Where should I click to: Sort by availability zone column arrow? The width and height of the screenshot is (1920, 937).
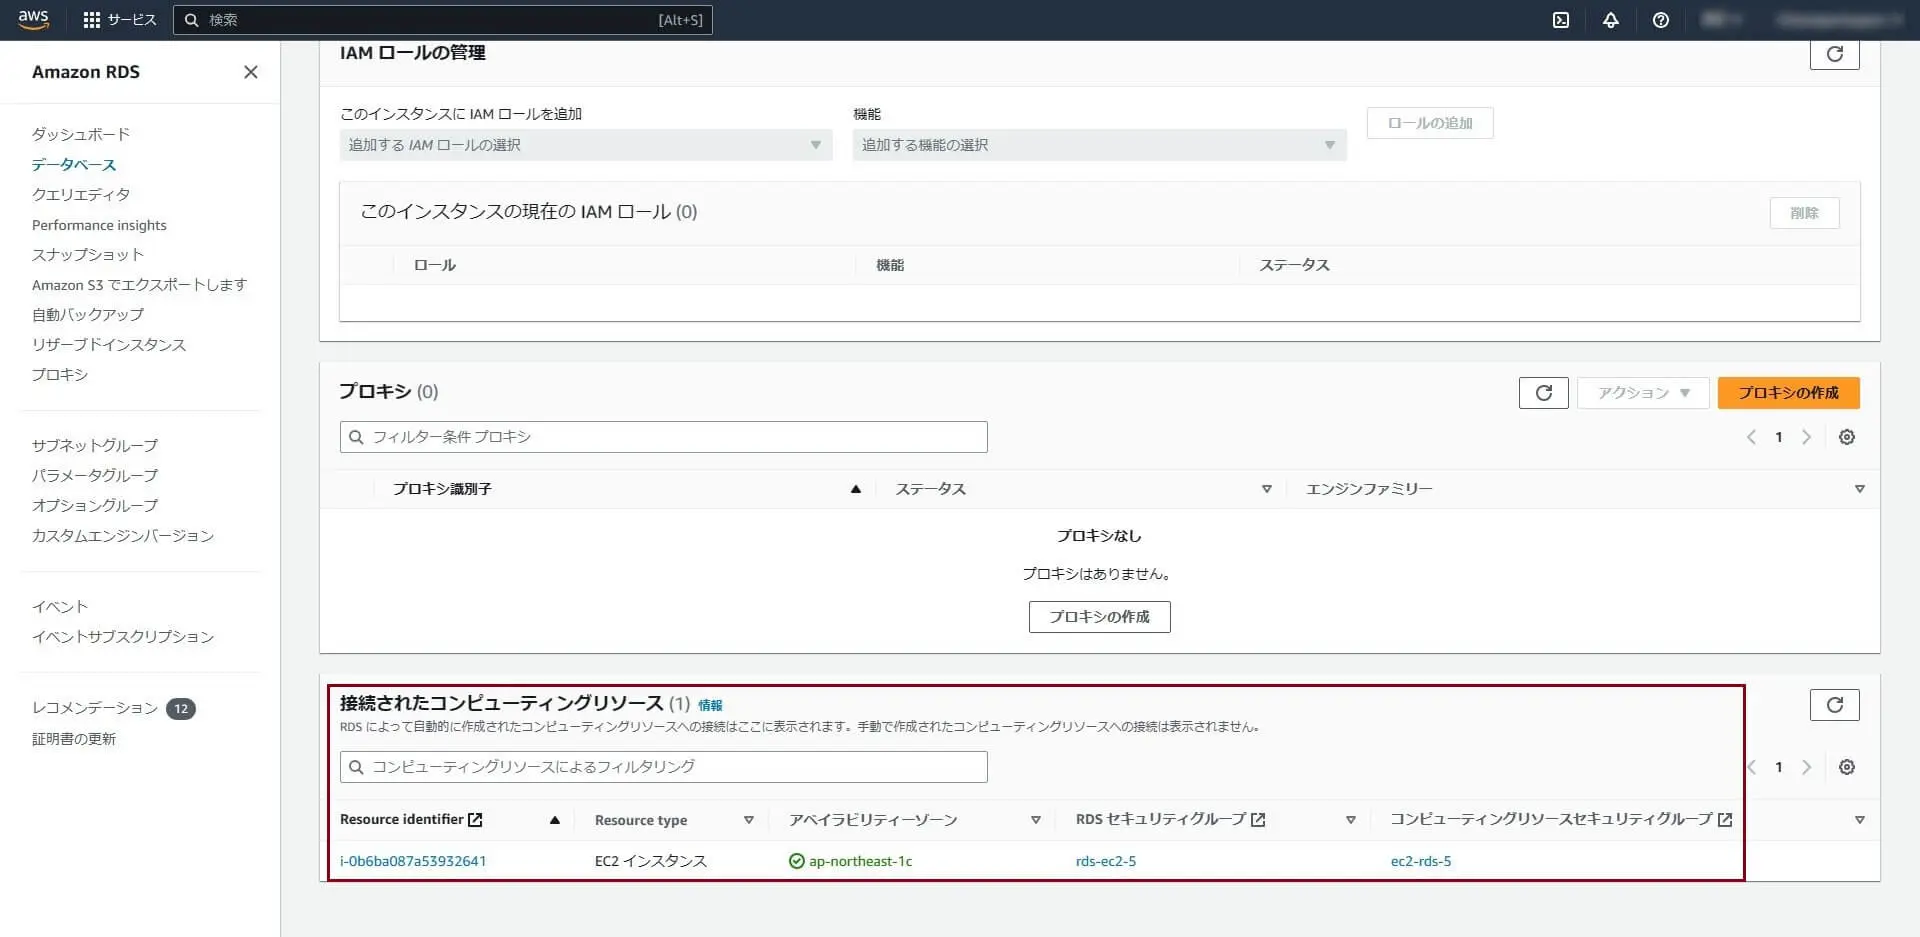[1036, 820]
